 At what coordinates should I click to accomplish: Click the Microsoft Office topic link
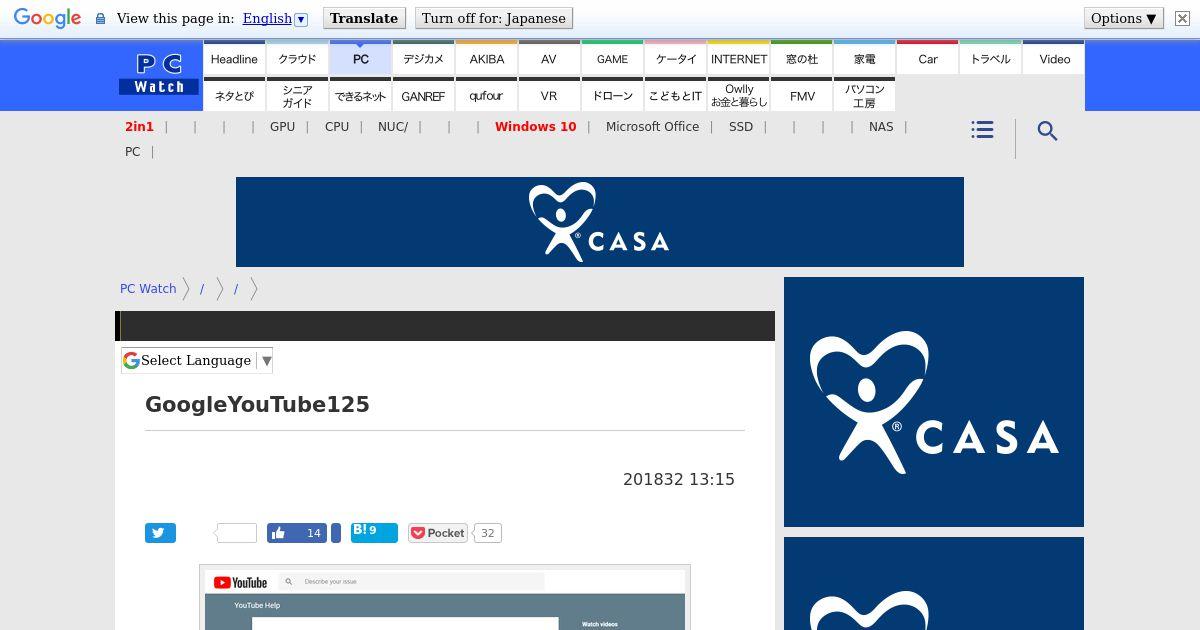pos(652,126)
